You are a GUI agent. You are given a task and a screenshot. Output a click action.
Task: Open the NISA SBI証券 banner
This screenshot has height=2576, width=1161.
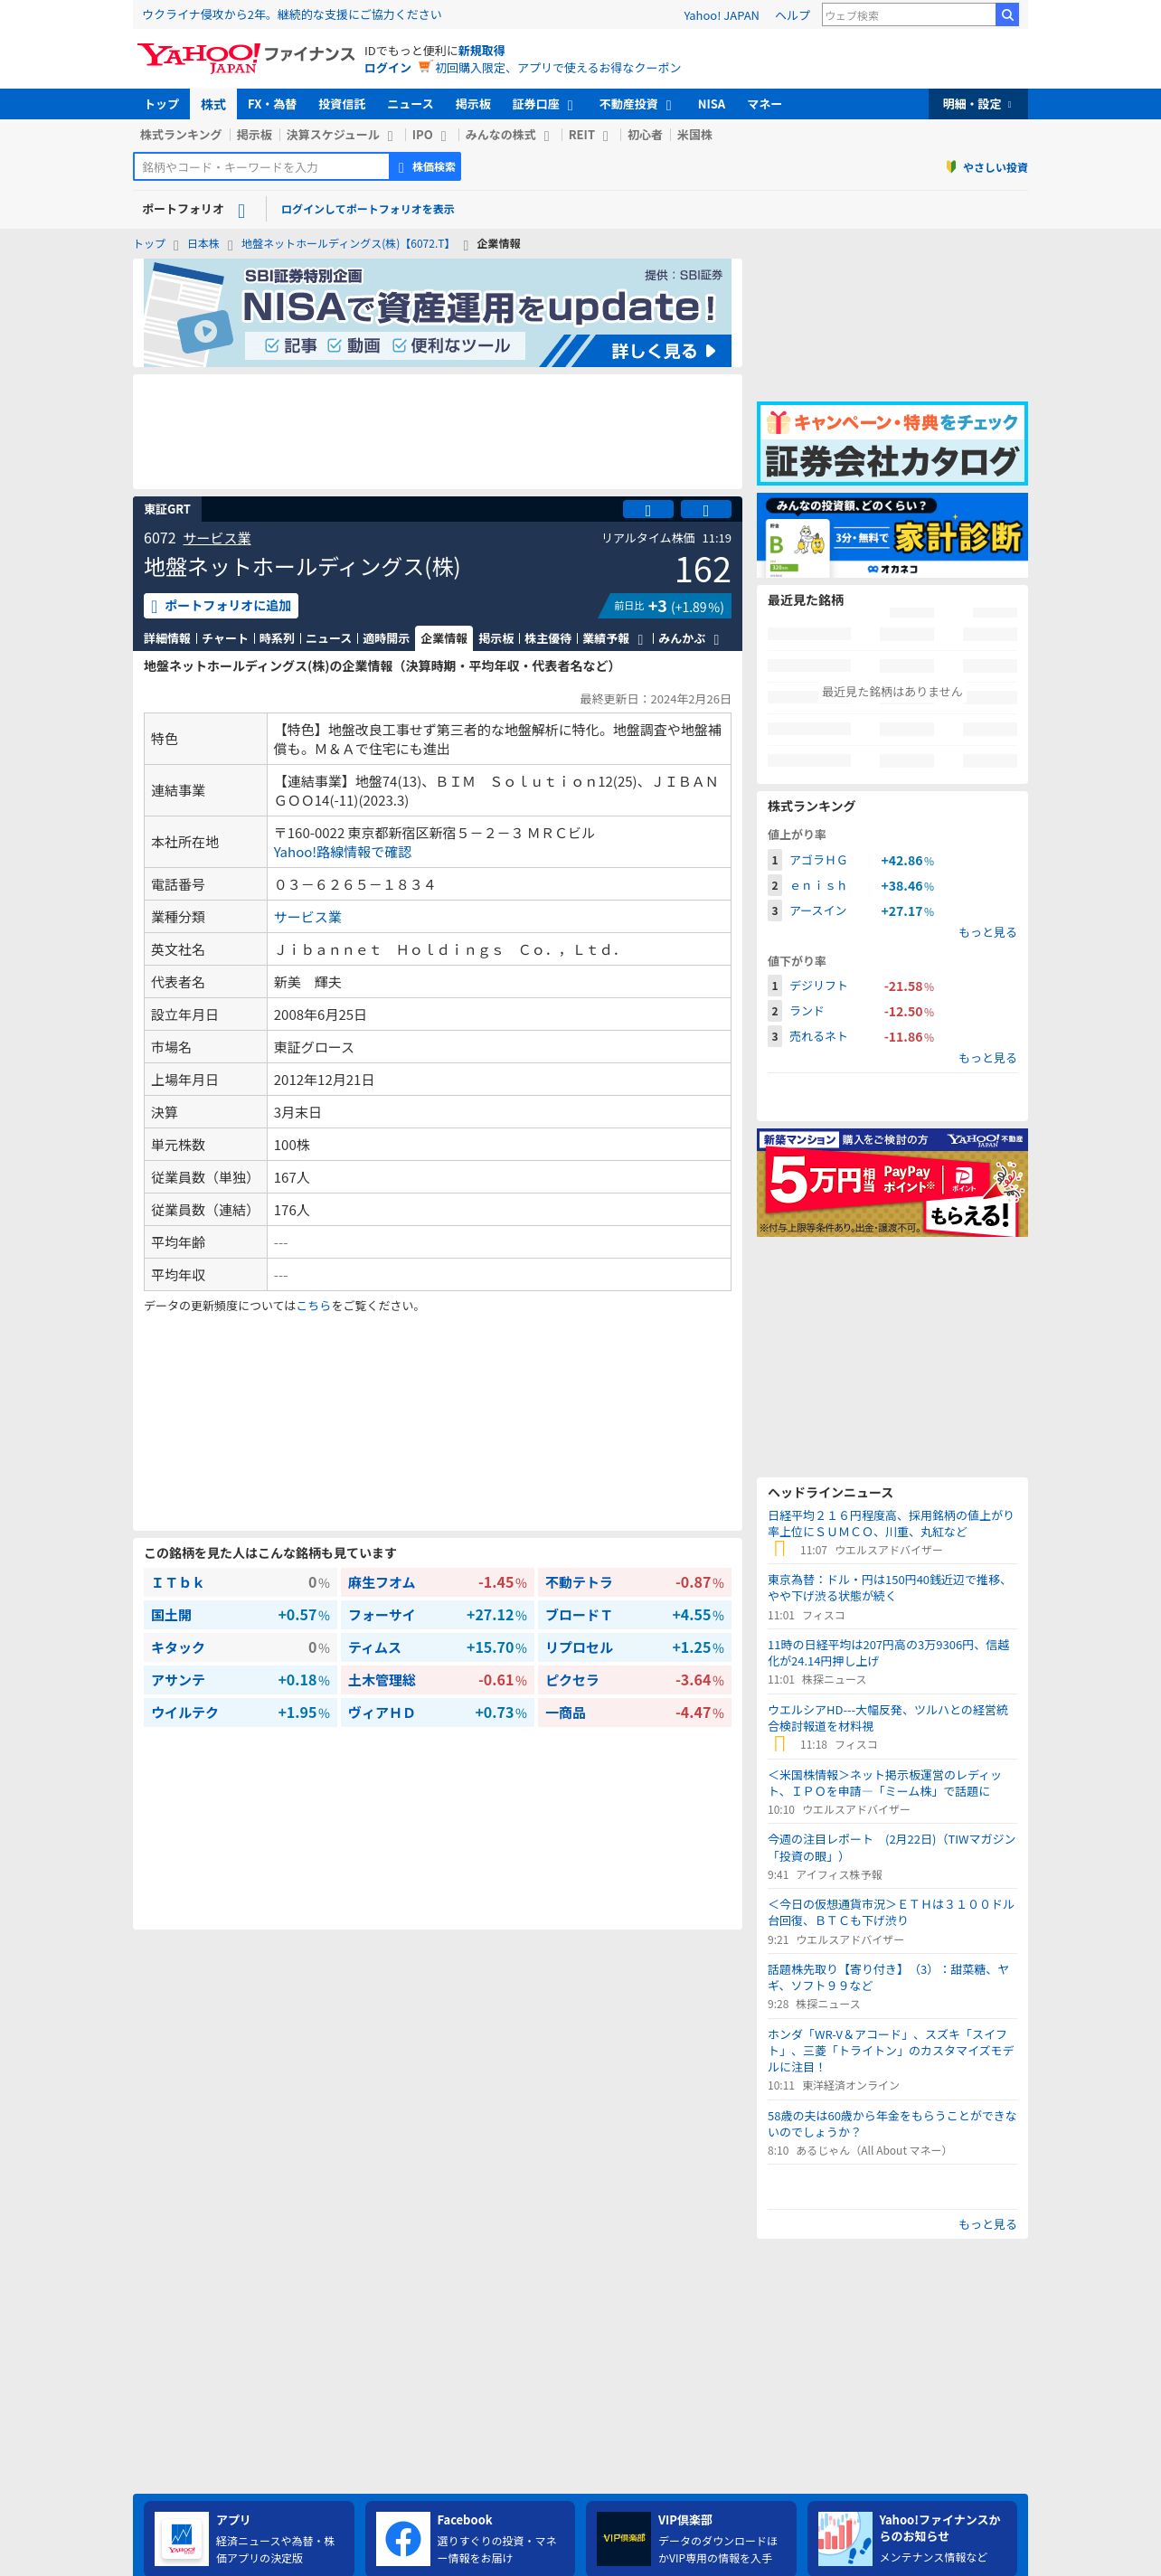pyautogui.click(x=437, y=313)
